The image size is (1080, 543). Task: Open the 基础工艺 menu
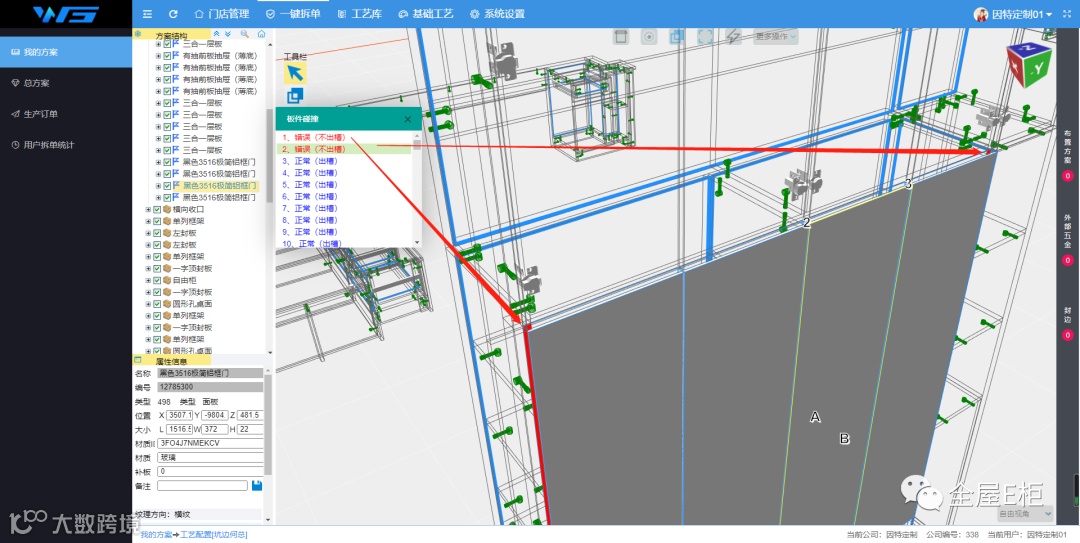[426, 14]
